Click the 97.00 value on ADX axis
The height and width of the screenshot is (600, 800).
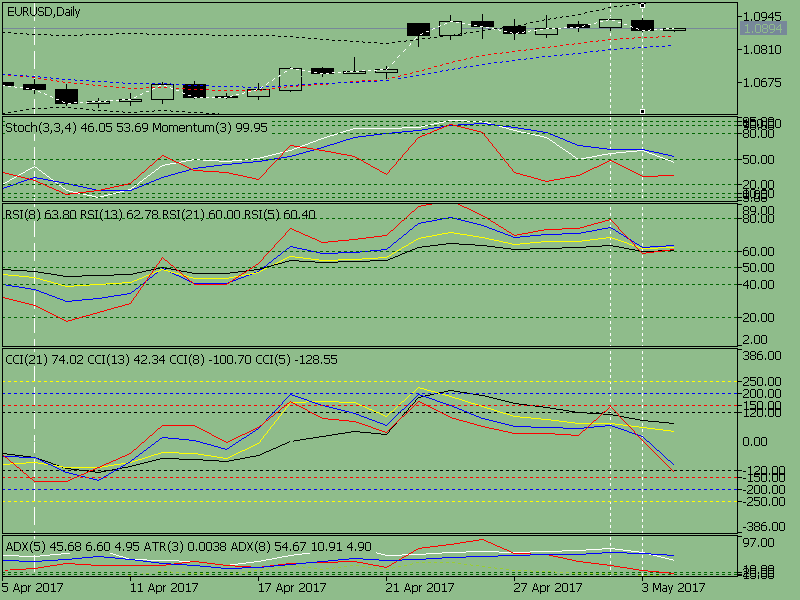(759, 543)
